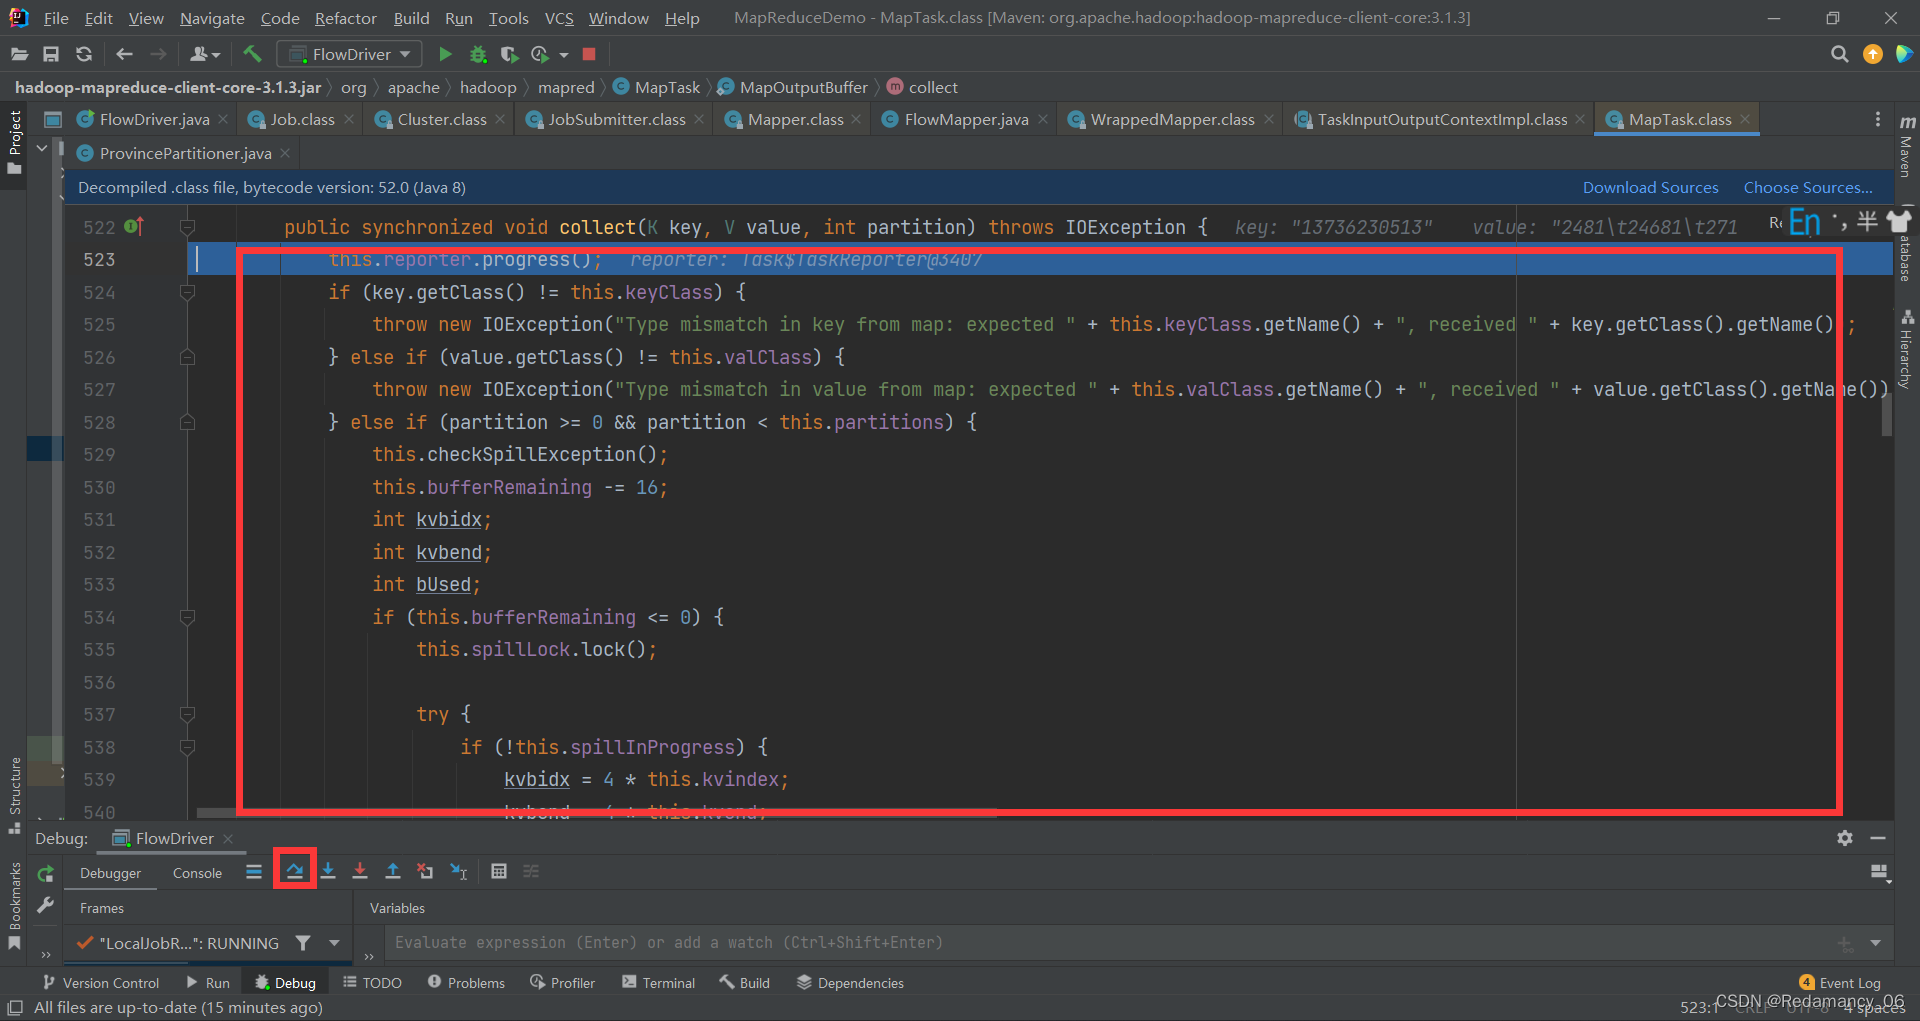Collapse the if block at line 524
Viewport: 1920px width, 1021px height.
tap(187, 292)
